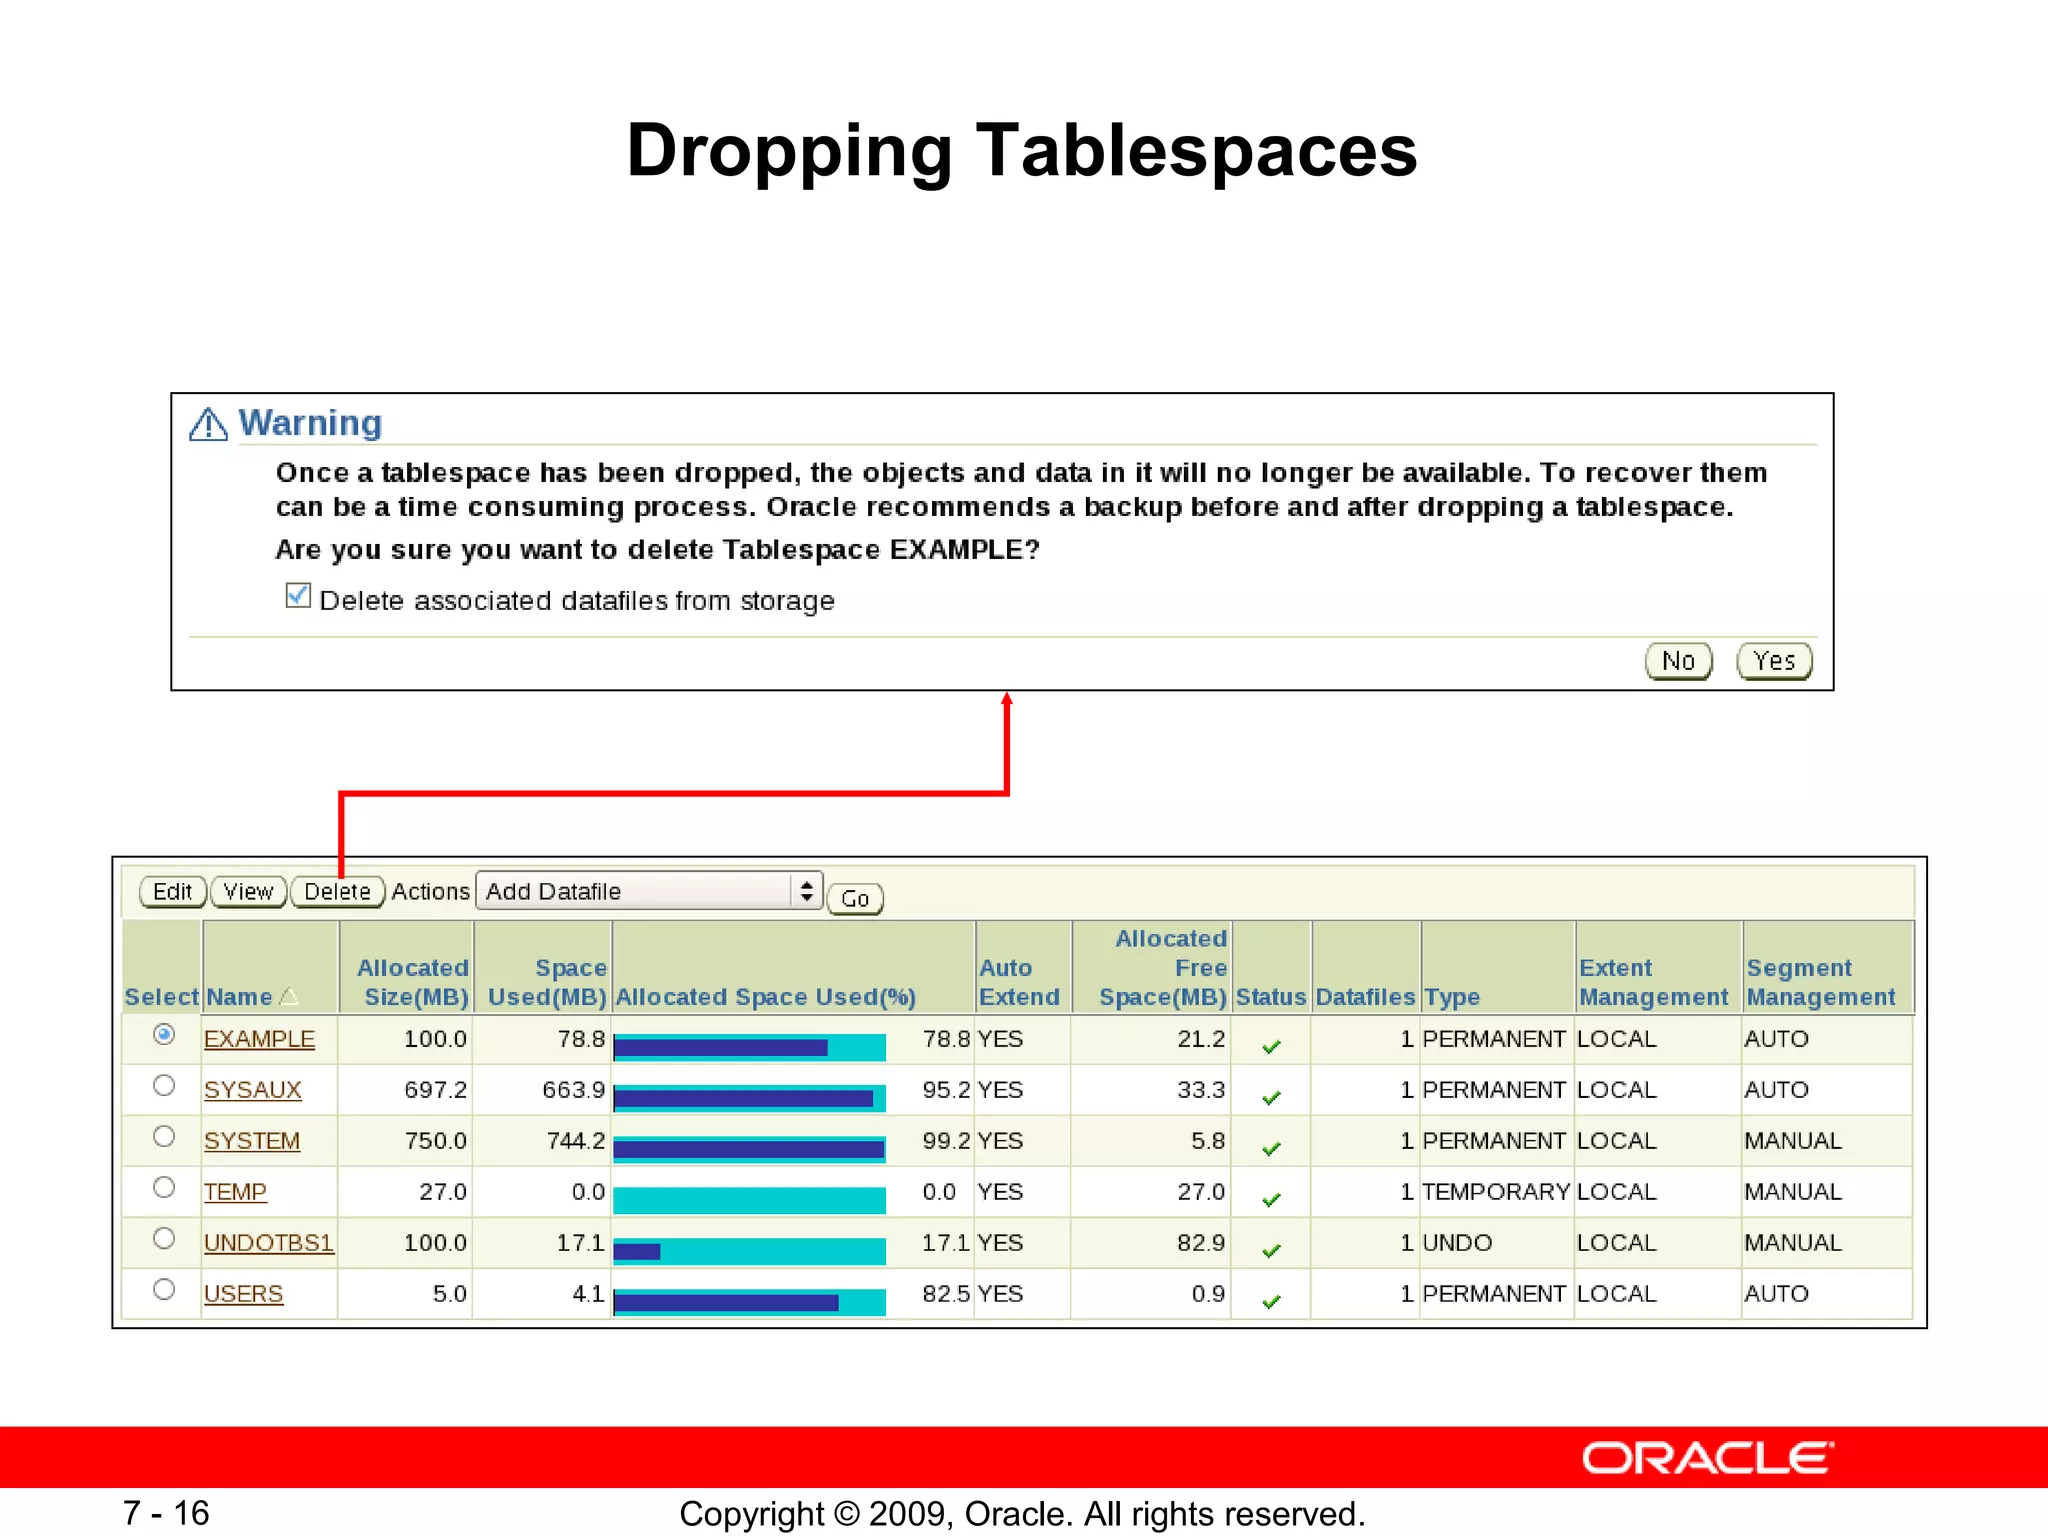Click UNDOTBS1 space used progress bar

pyautogui.click(x=749, y=1251)
